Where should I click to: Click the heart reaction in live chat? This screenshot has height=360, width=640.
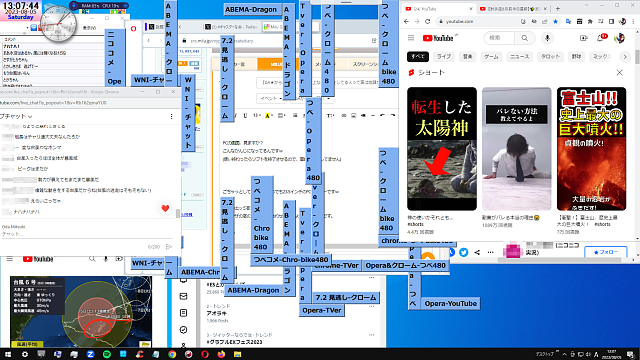[165, 208]
